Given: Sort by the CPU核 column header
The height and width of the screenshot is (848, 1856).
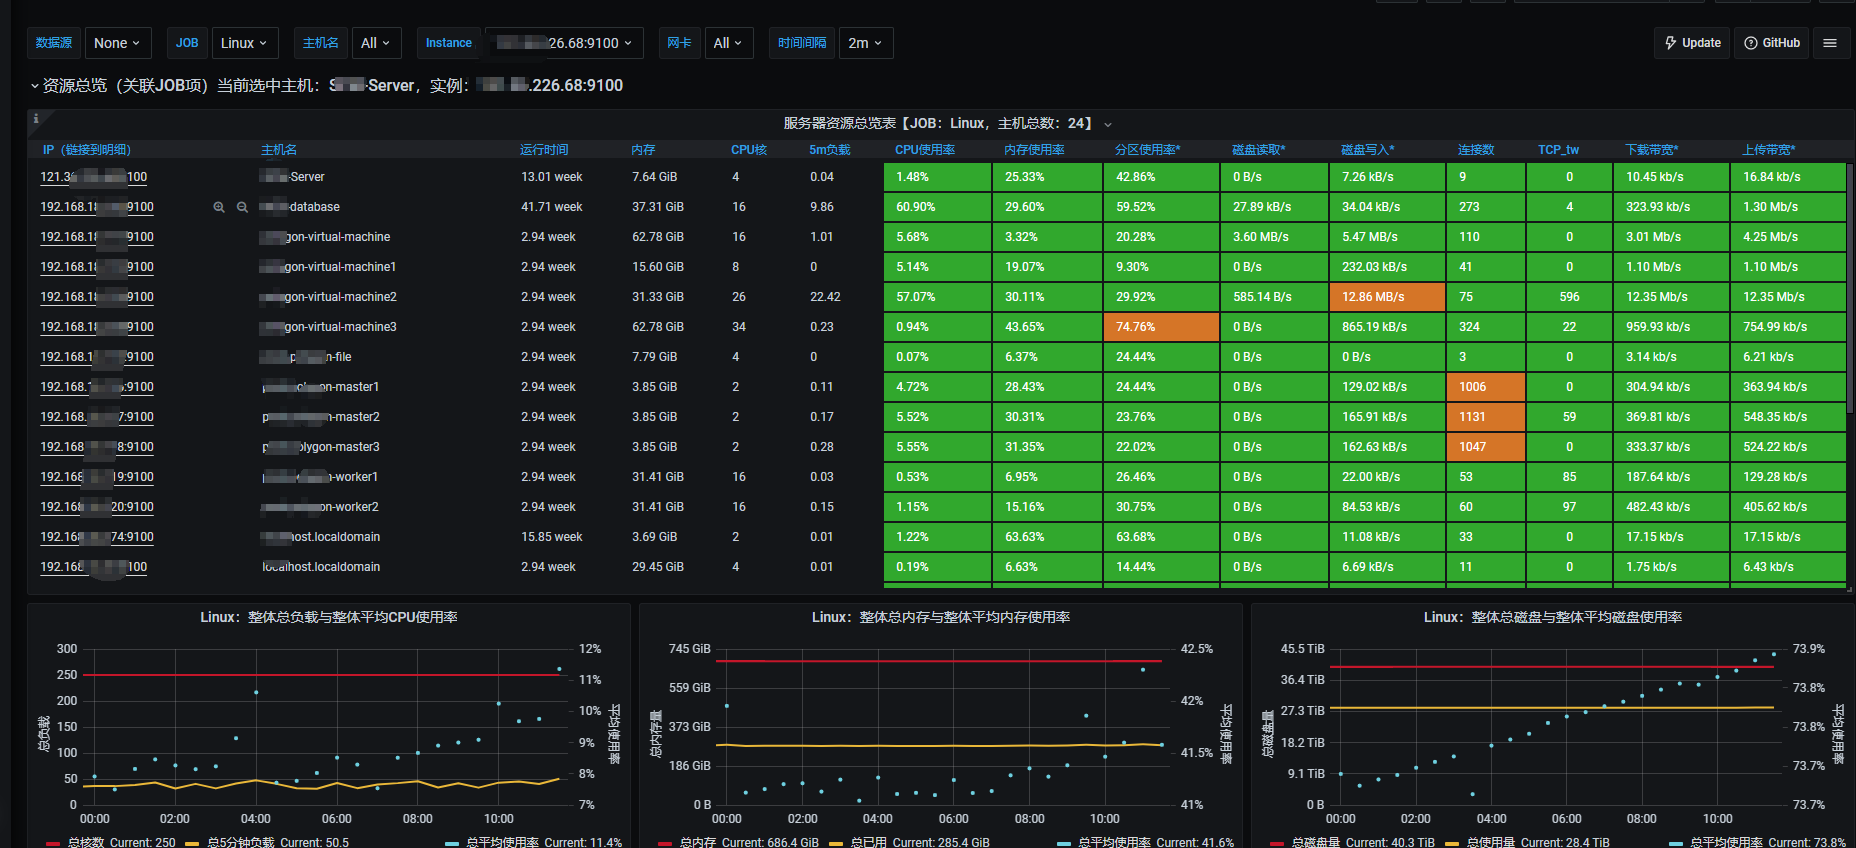Looking at the screenshot, I should tap(749, 150).
